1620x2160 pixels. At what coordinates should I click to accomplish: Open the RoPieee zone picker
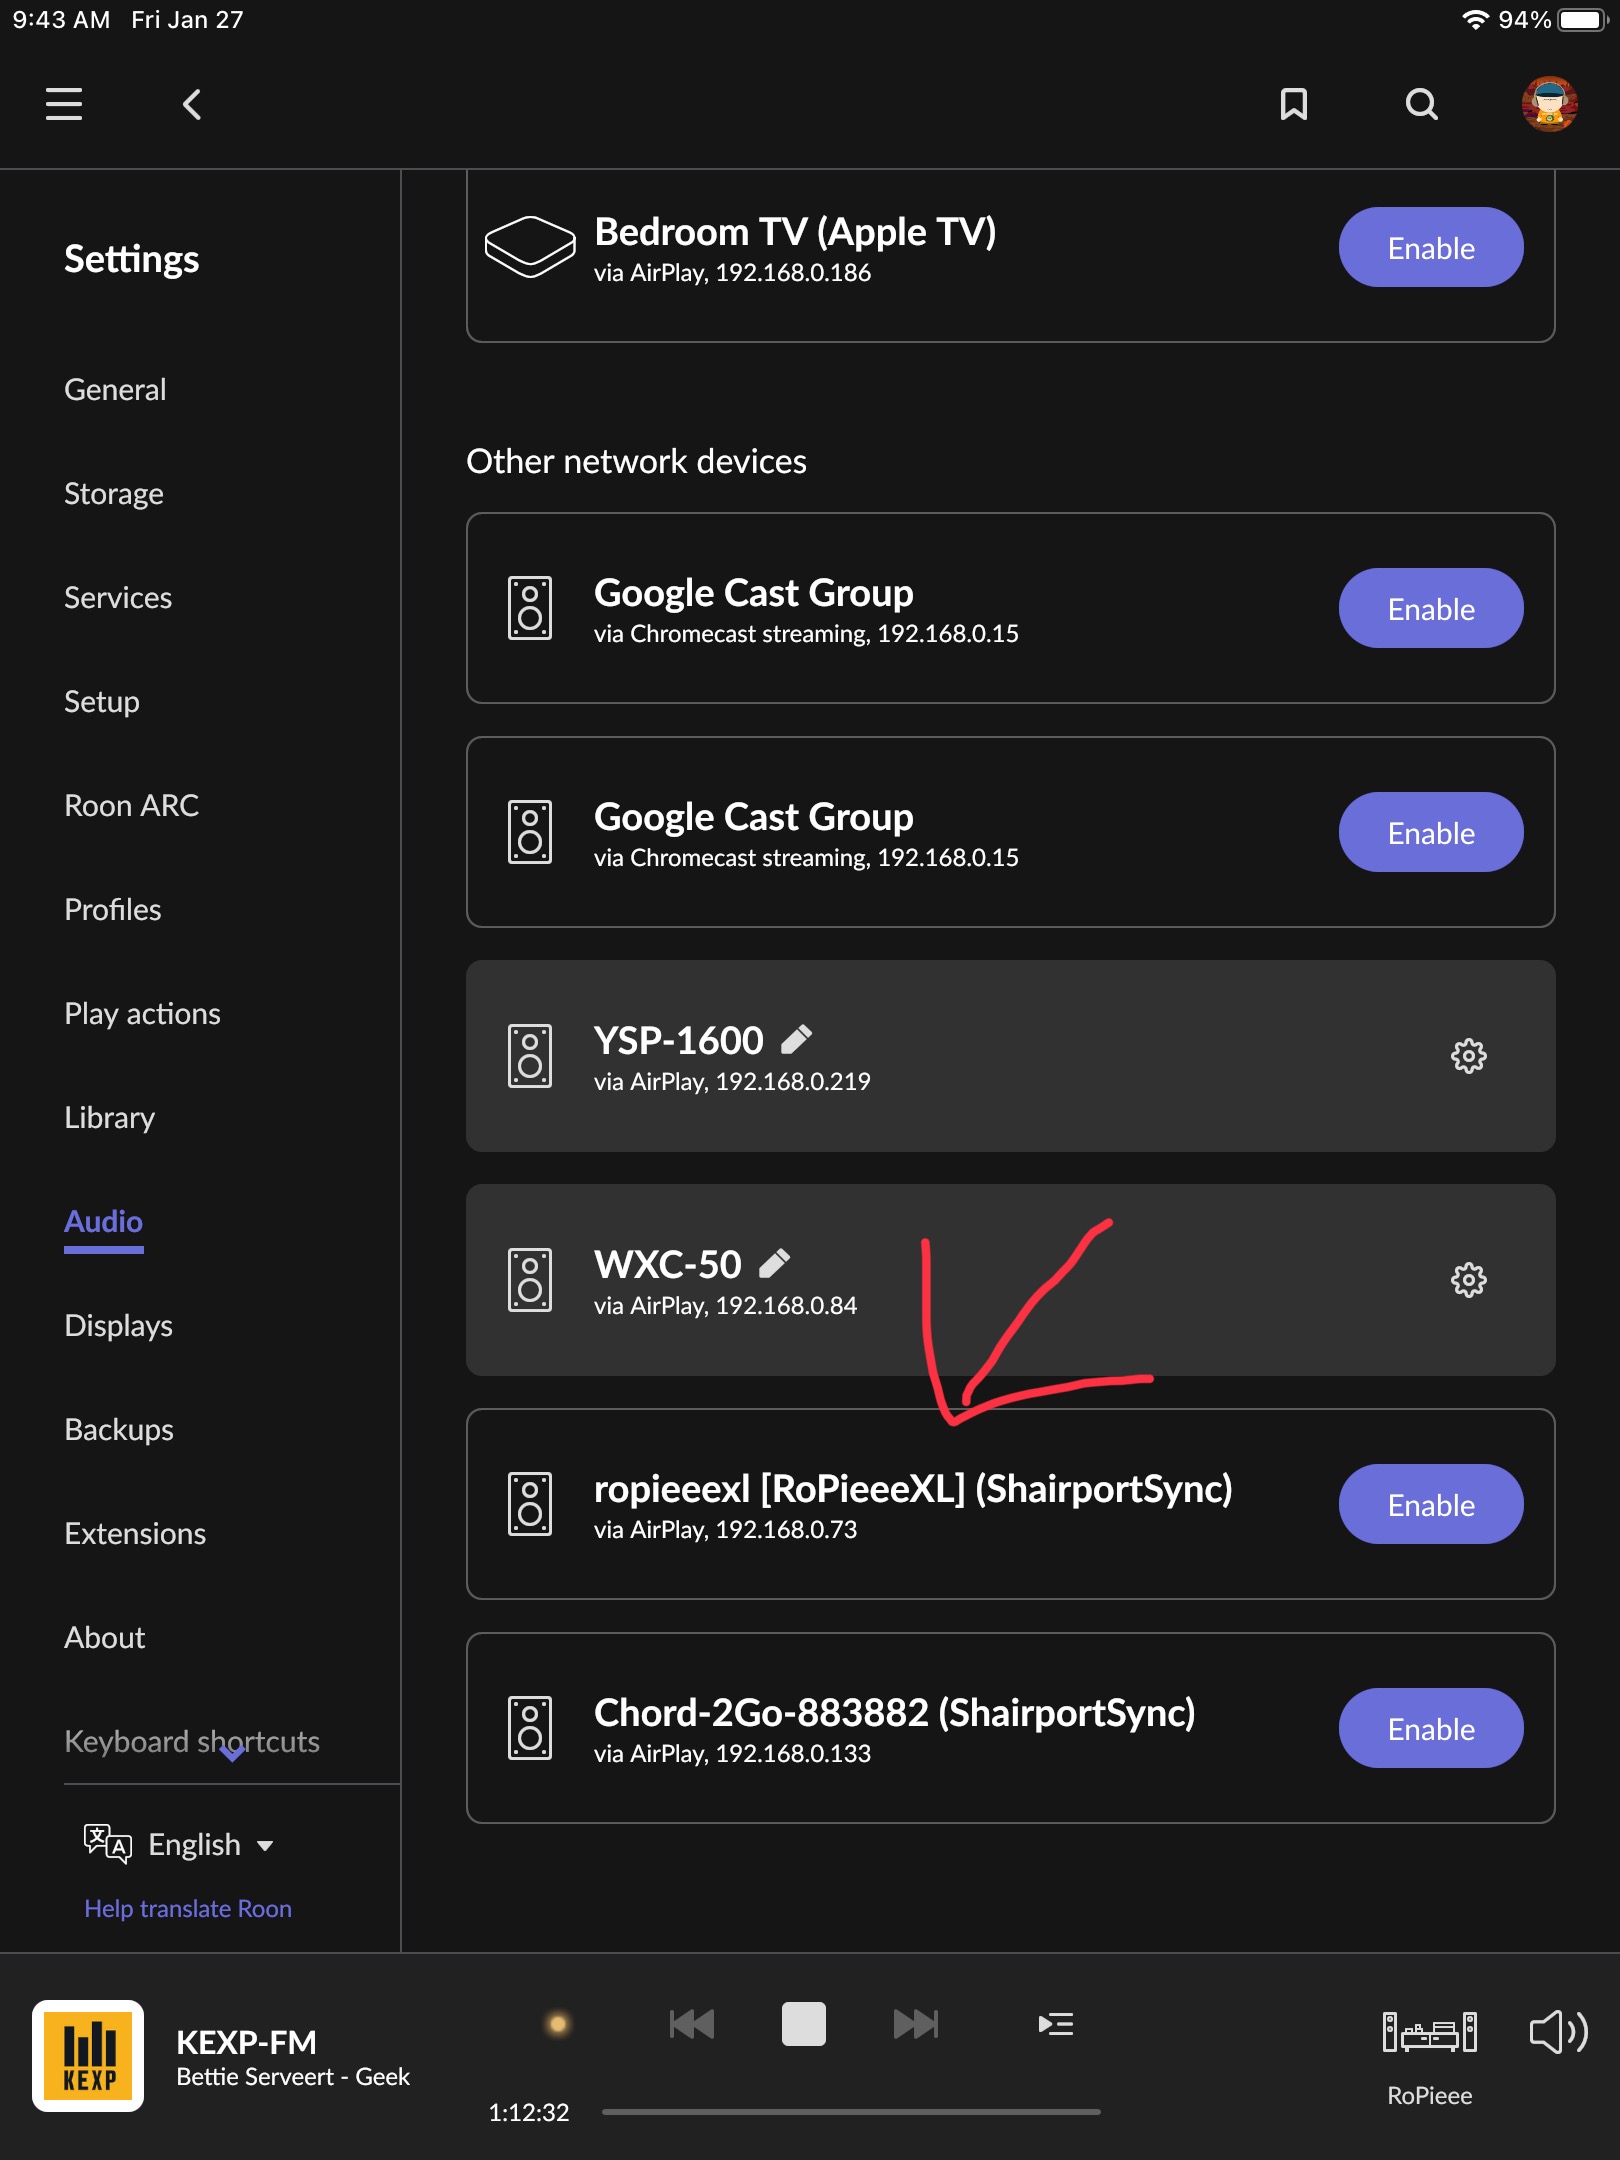click(1430, 2032)
